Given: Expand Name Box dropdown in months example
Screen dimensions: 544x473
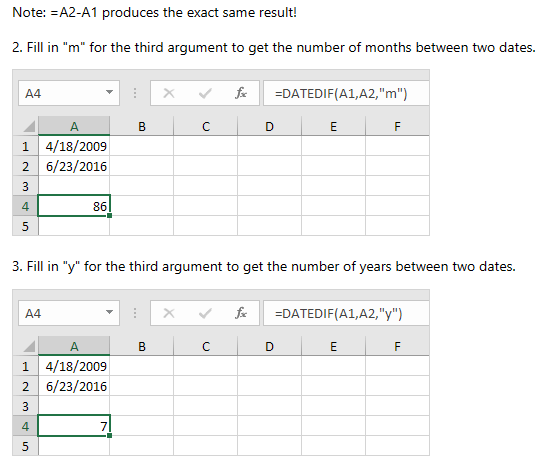Looking at the screenshot, I should point(109,92).
